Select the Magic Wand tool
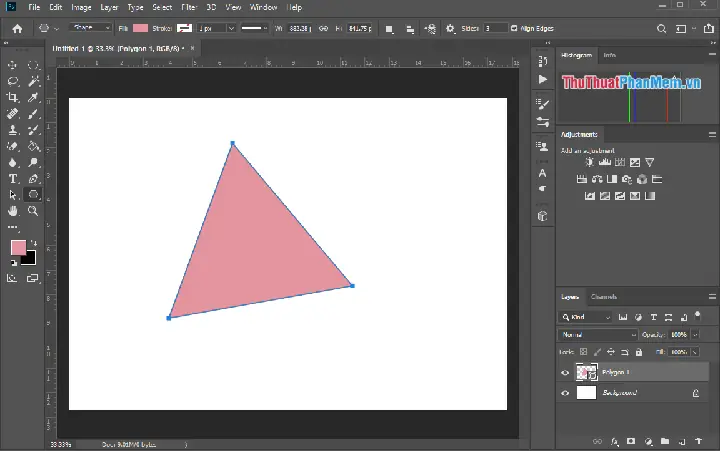 click(33, 81)
